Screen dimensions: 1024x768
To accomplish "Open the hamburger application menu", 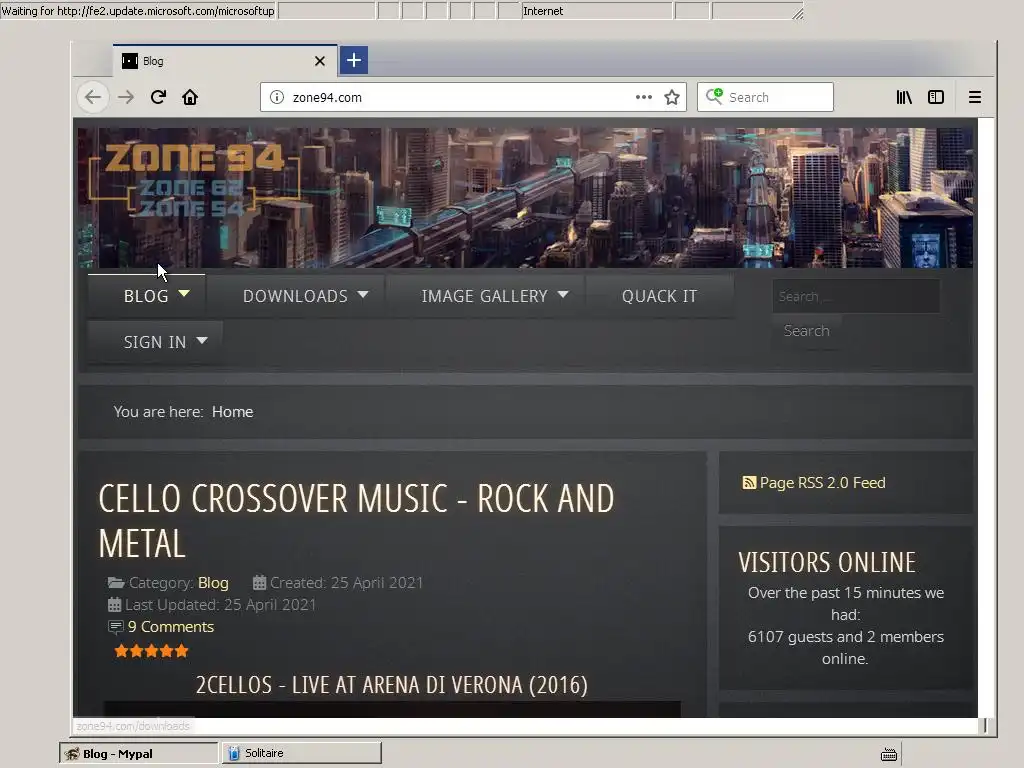I will pos(975,97).
